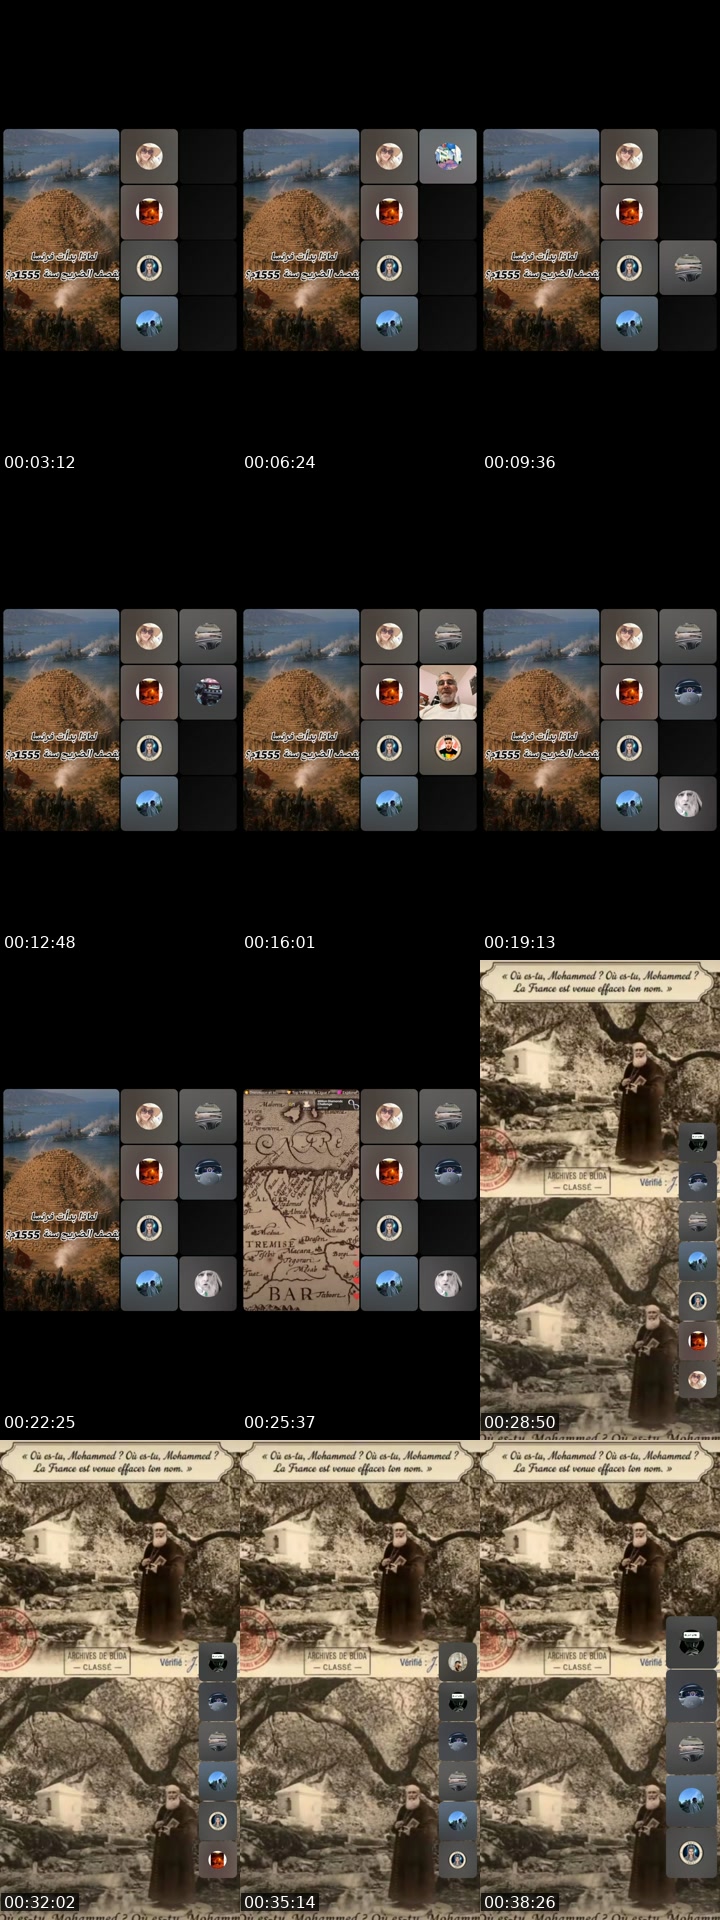
Task: Click the dark avatar tile in frame 00:12:48 right column
Action: click(x=208, y=692)
